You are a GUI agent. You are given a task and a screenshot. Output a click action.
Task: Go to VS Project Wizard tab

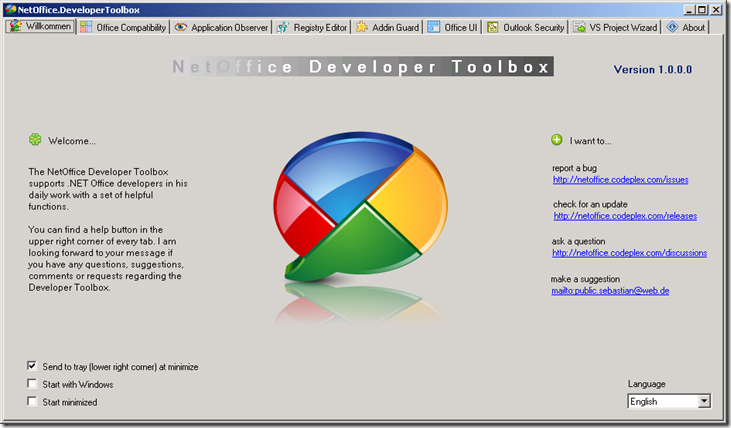point(615,28)
